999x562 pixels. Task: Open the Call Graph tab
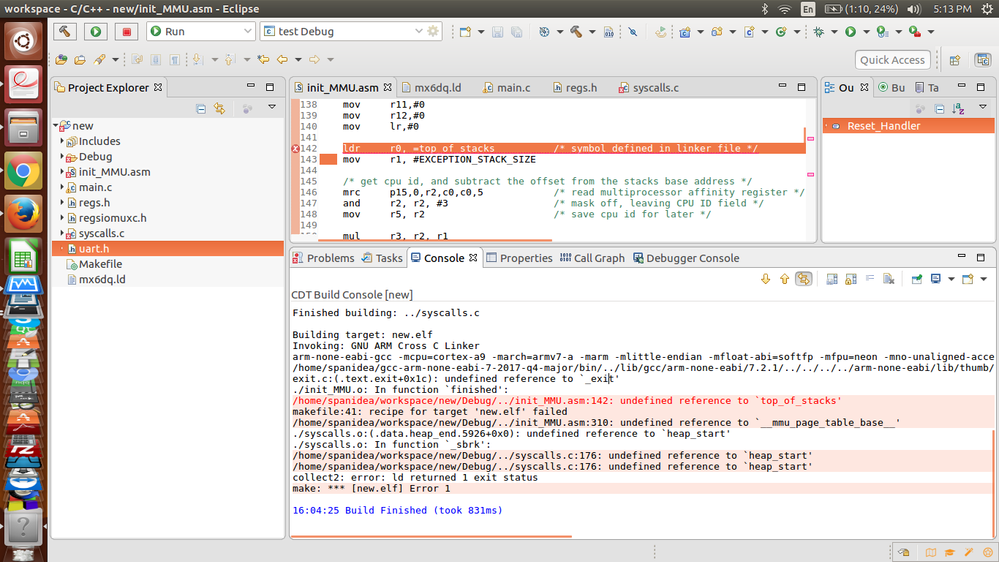[x=593, y=258]
